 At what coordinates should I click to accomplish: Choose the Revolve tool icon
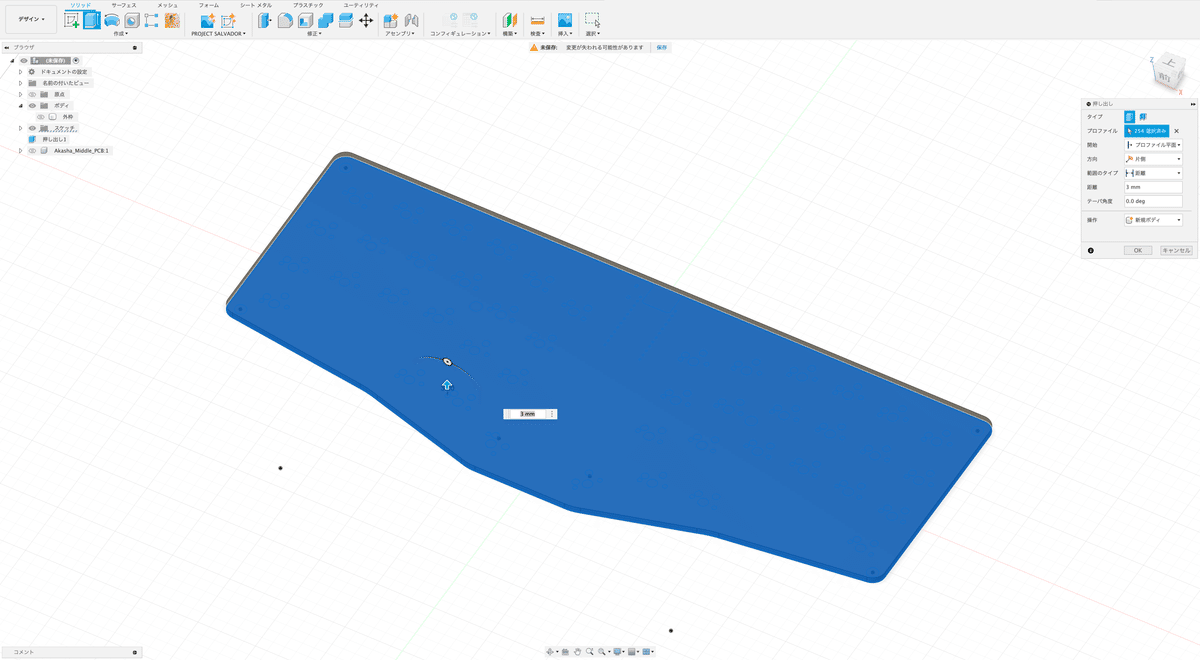point(112,20)
